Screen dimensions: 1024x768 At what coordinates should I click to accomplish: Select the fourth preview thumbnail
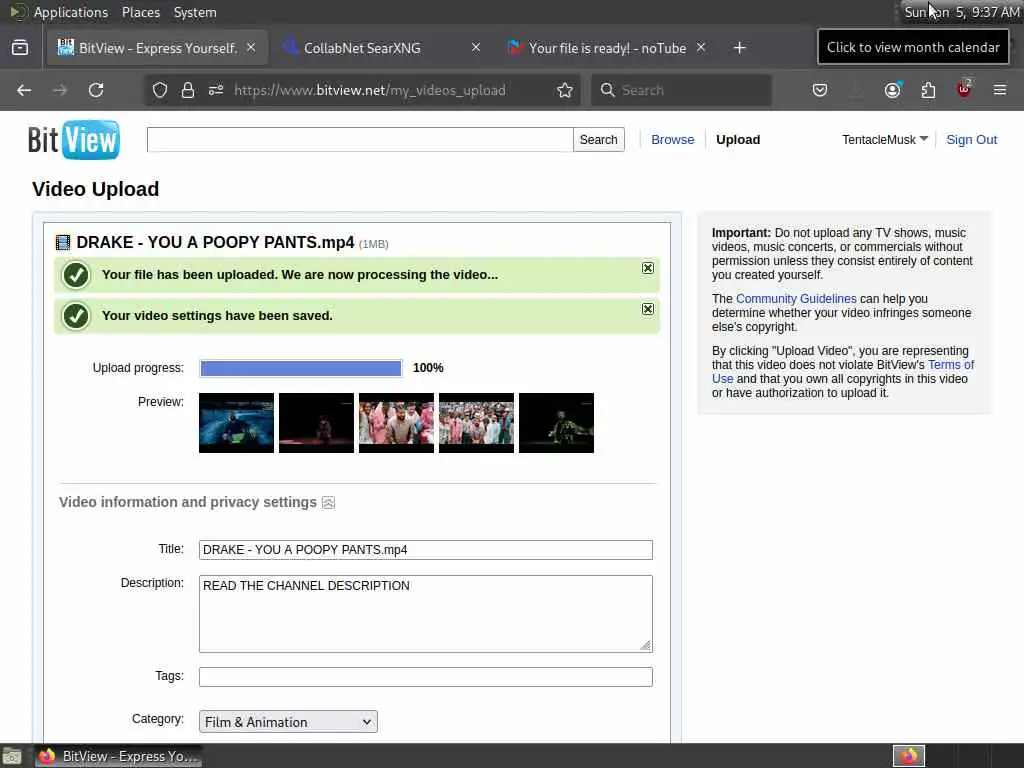(x=477, y=423)
